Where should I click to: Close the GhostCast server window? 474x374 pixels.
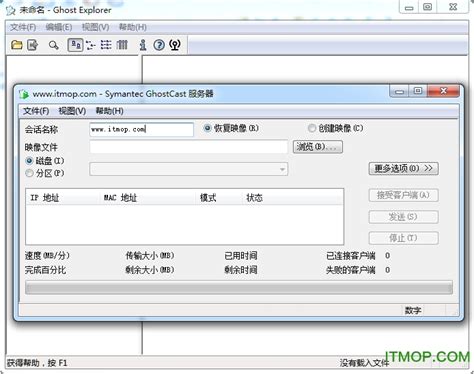pyautogui.click(x=444, y=91)
